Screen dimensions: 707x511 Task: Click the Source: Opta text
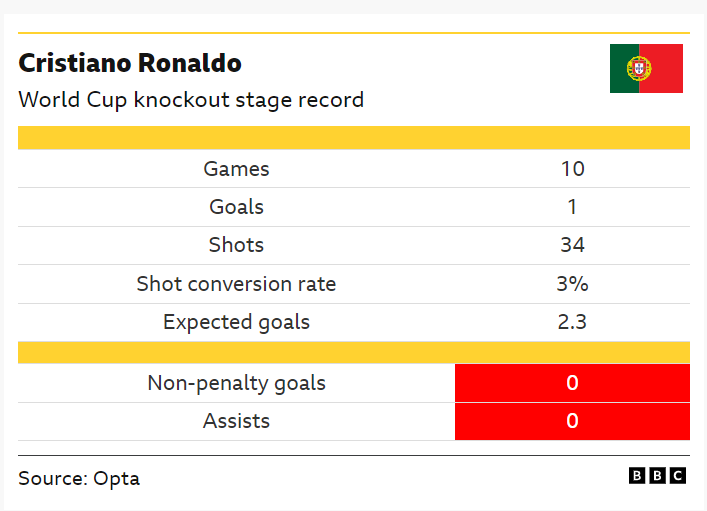[79, 479]
